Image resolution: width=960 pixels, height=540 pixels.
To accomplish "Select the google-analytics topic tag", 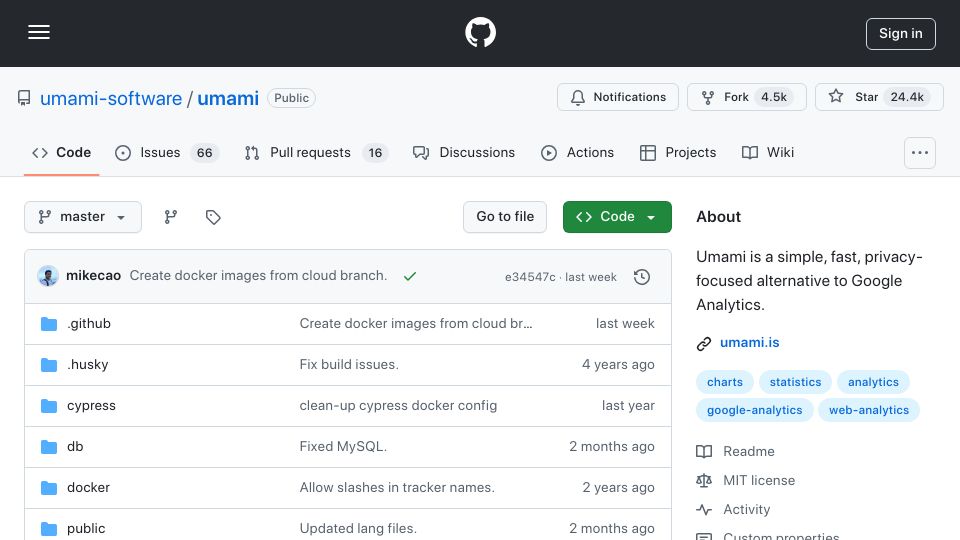I will tap(754, 410).
